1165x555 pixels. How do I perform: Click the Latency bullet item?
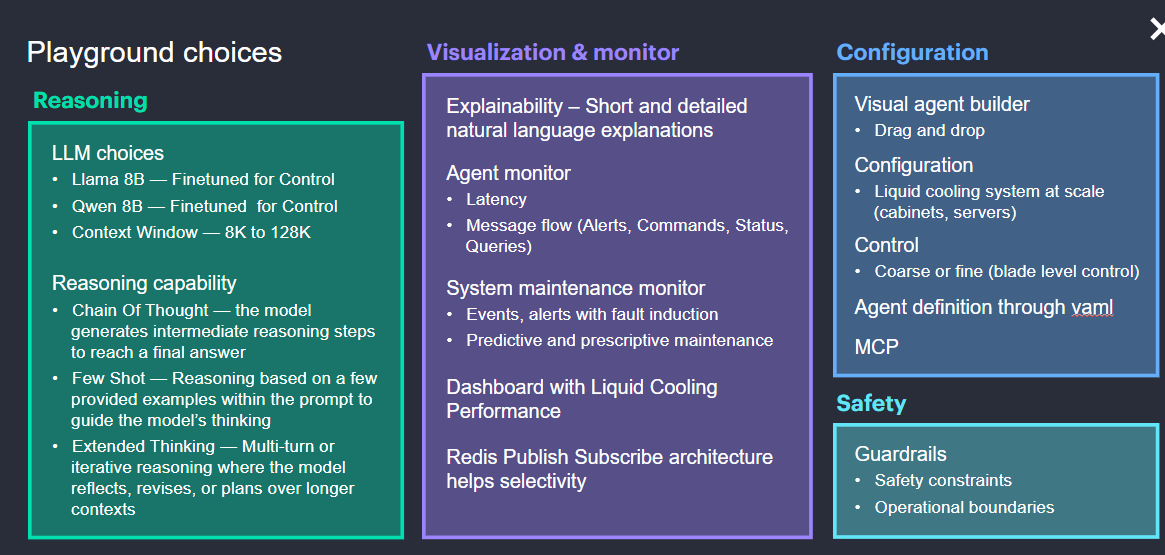pos(496,199)
